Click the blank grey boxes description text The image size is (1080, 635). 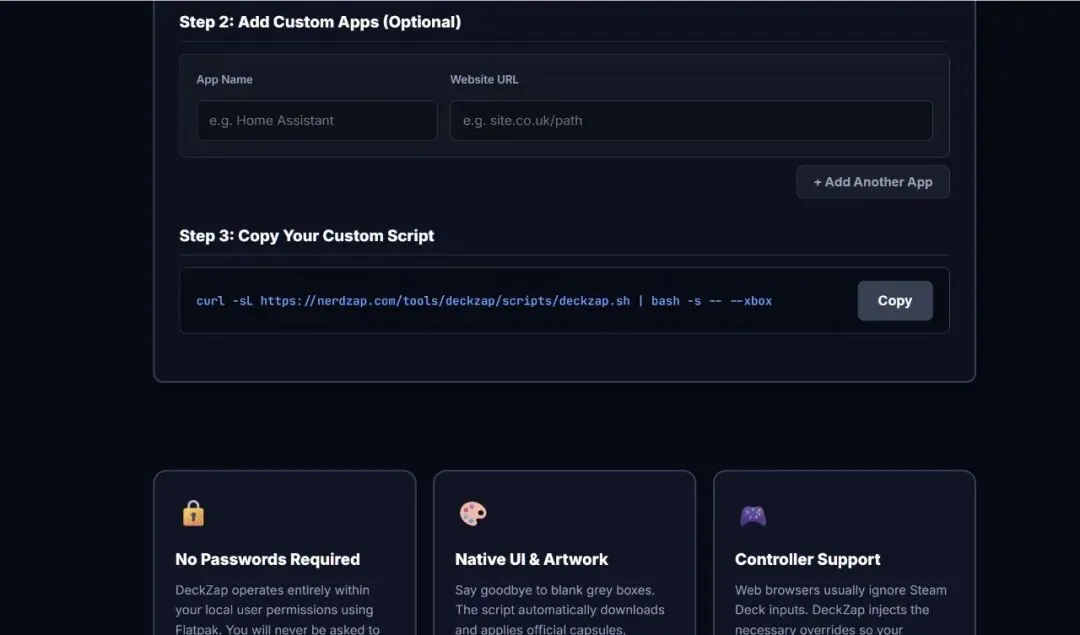pyautogui.click(x=554, y=599)
